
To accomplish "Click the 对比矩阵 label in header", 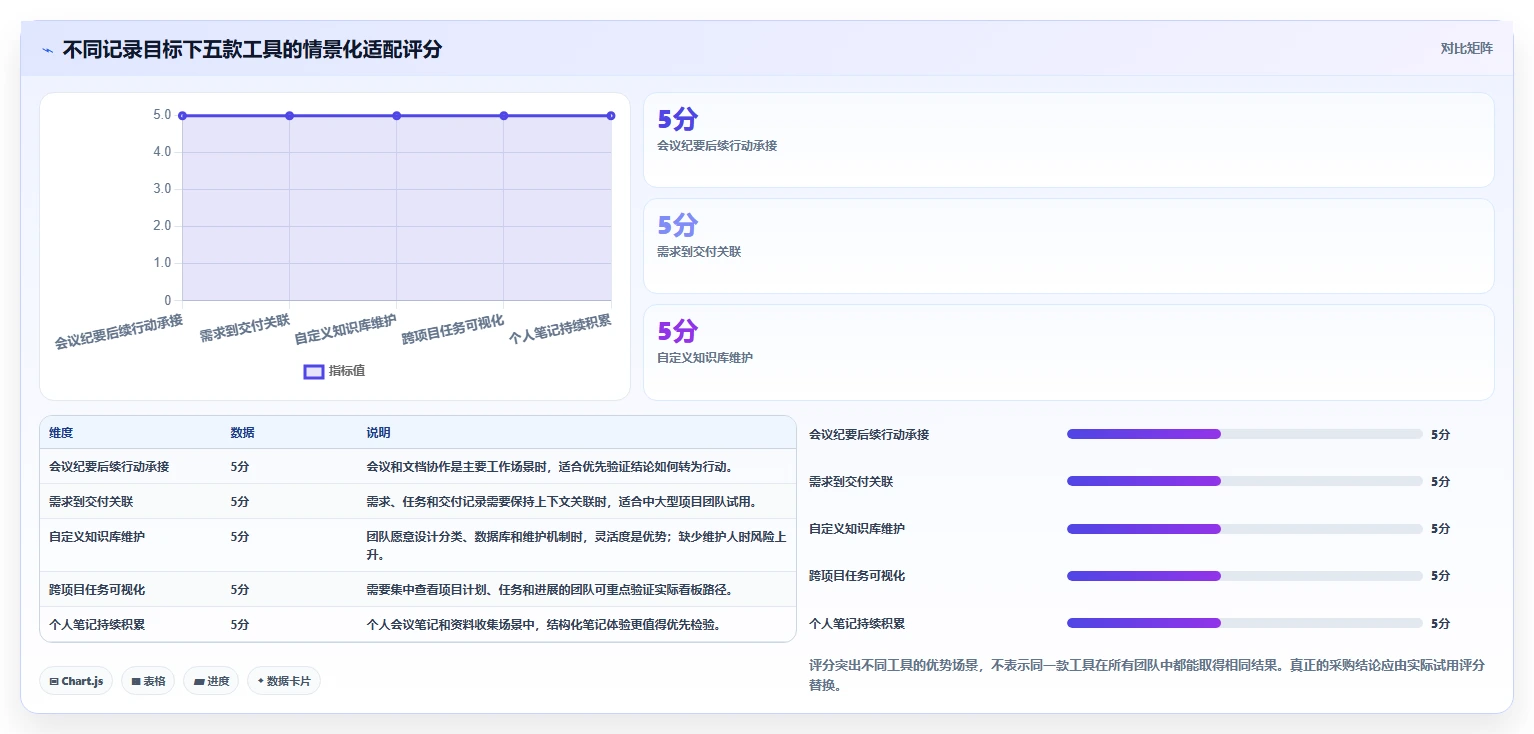I will [1466, 48].
